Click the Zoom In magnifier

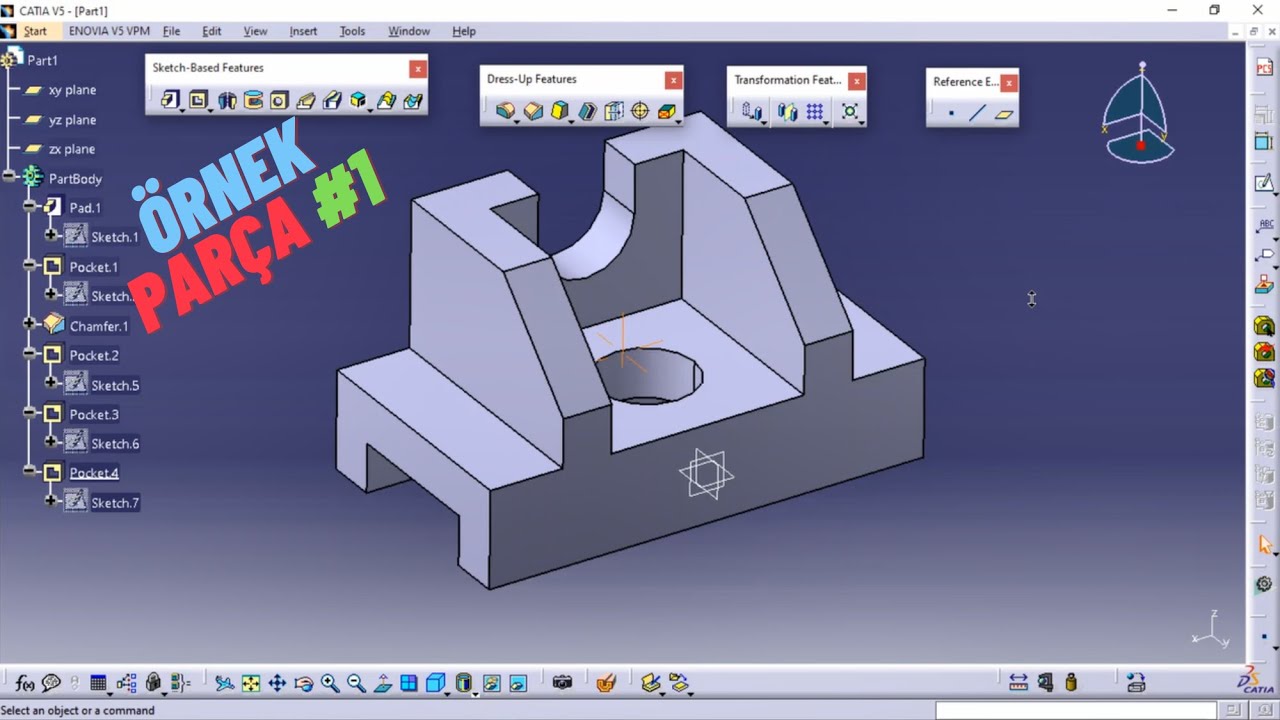330,683
